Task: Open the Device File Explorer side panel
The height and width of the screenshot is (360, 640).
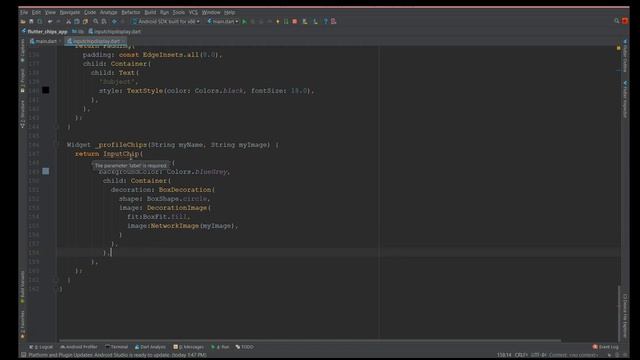Action: pyautogui.click(x=625, y=316)
